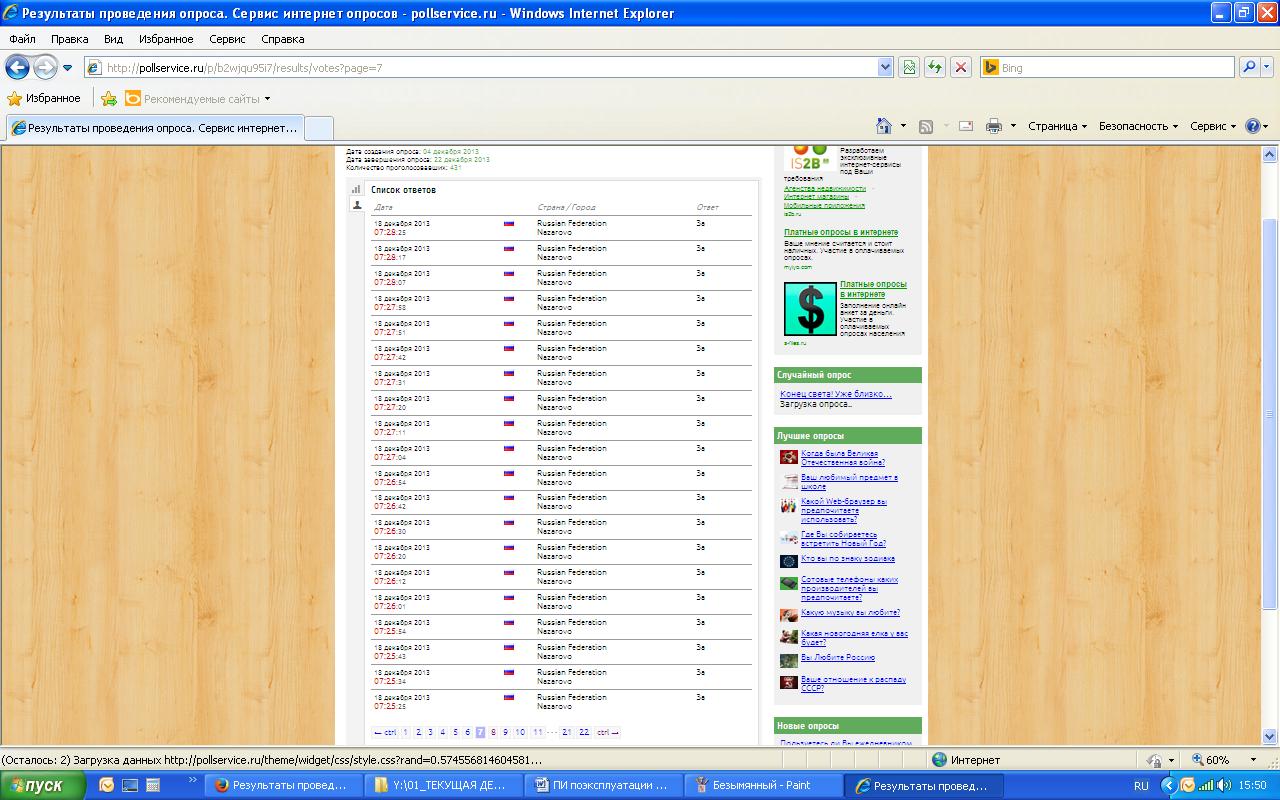Go forward with the browser Forward arrow
Screen dimensions: 1280x800
tap(45, 67)
